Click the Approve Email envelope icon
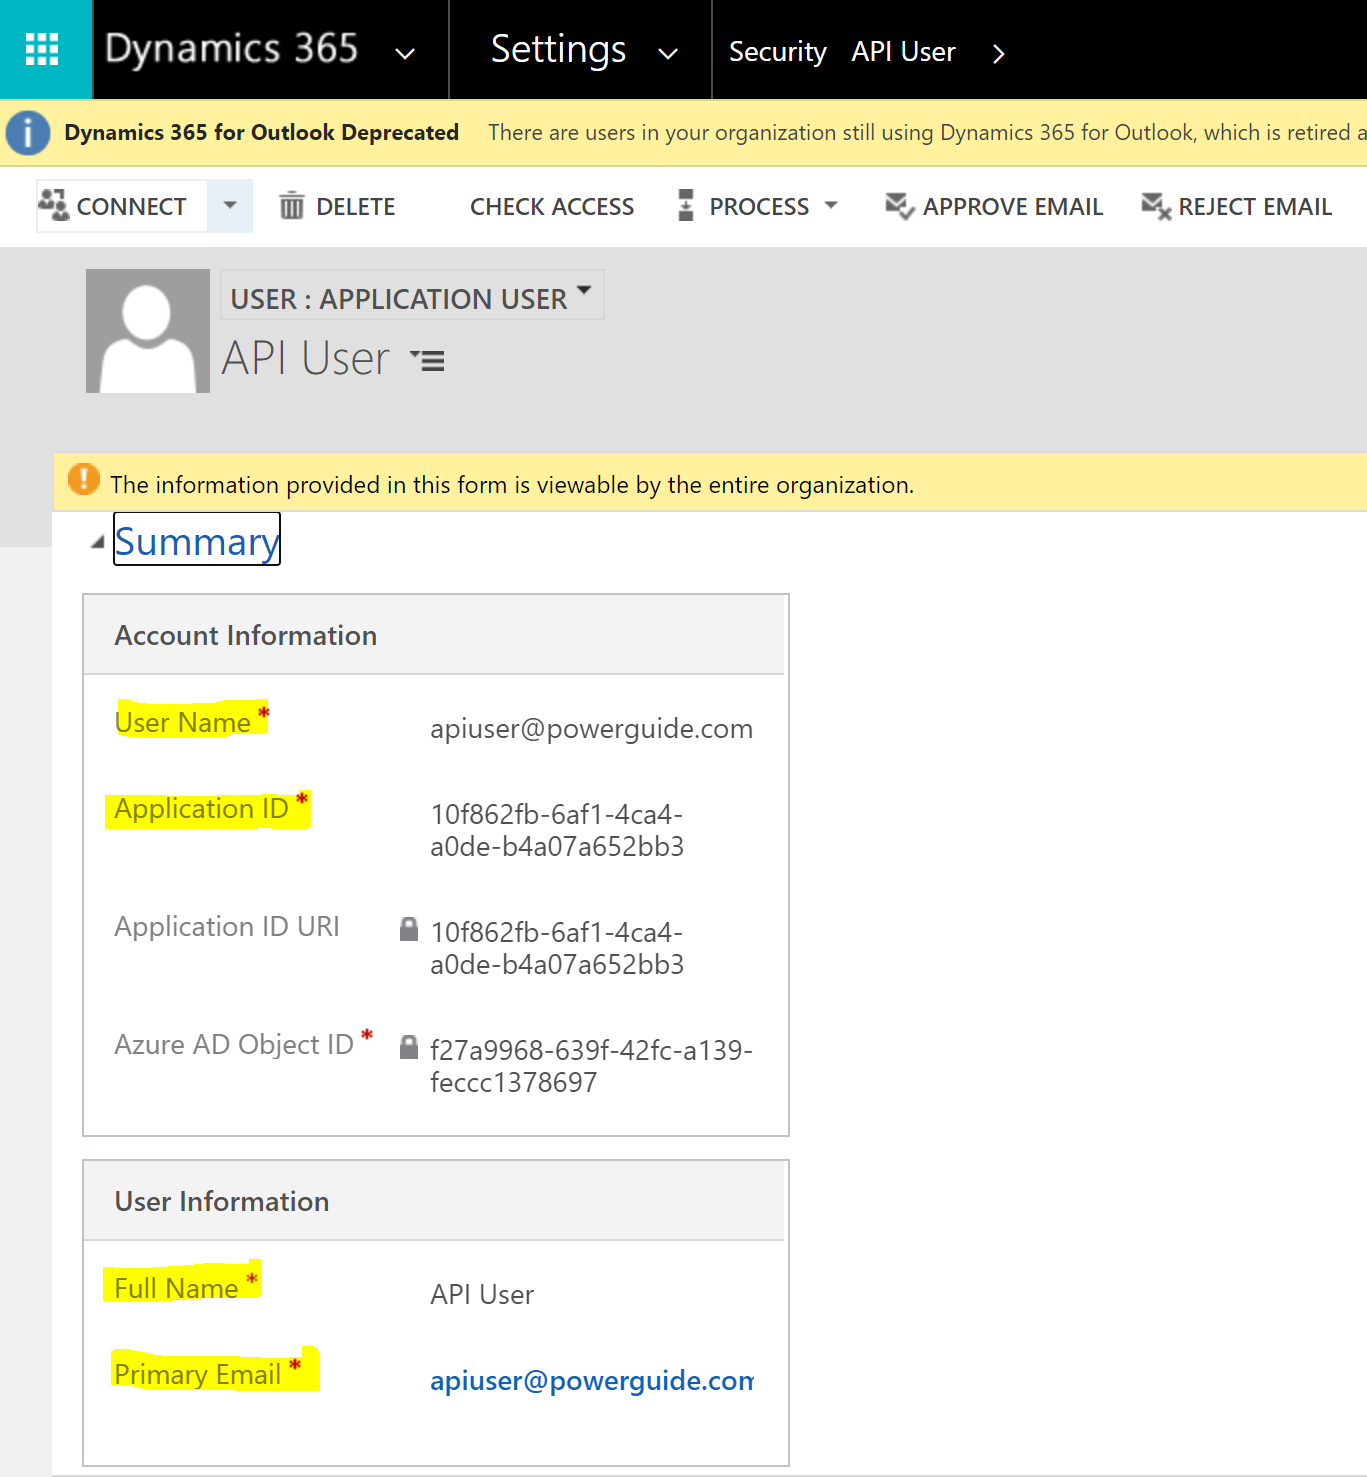 tap(897, 205)
